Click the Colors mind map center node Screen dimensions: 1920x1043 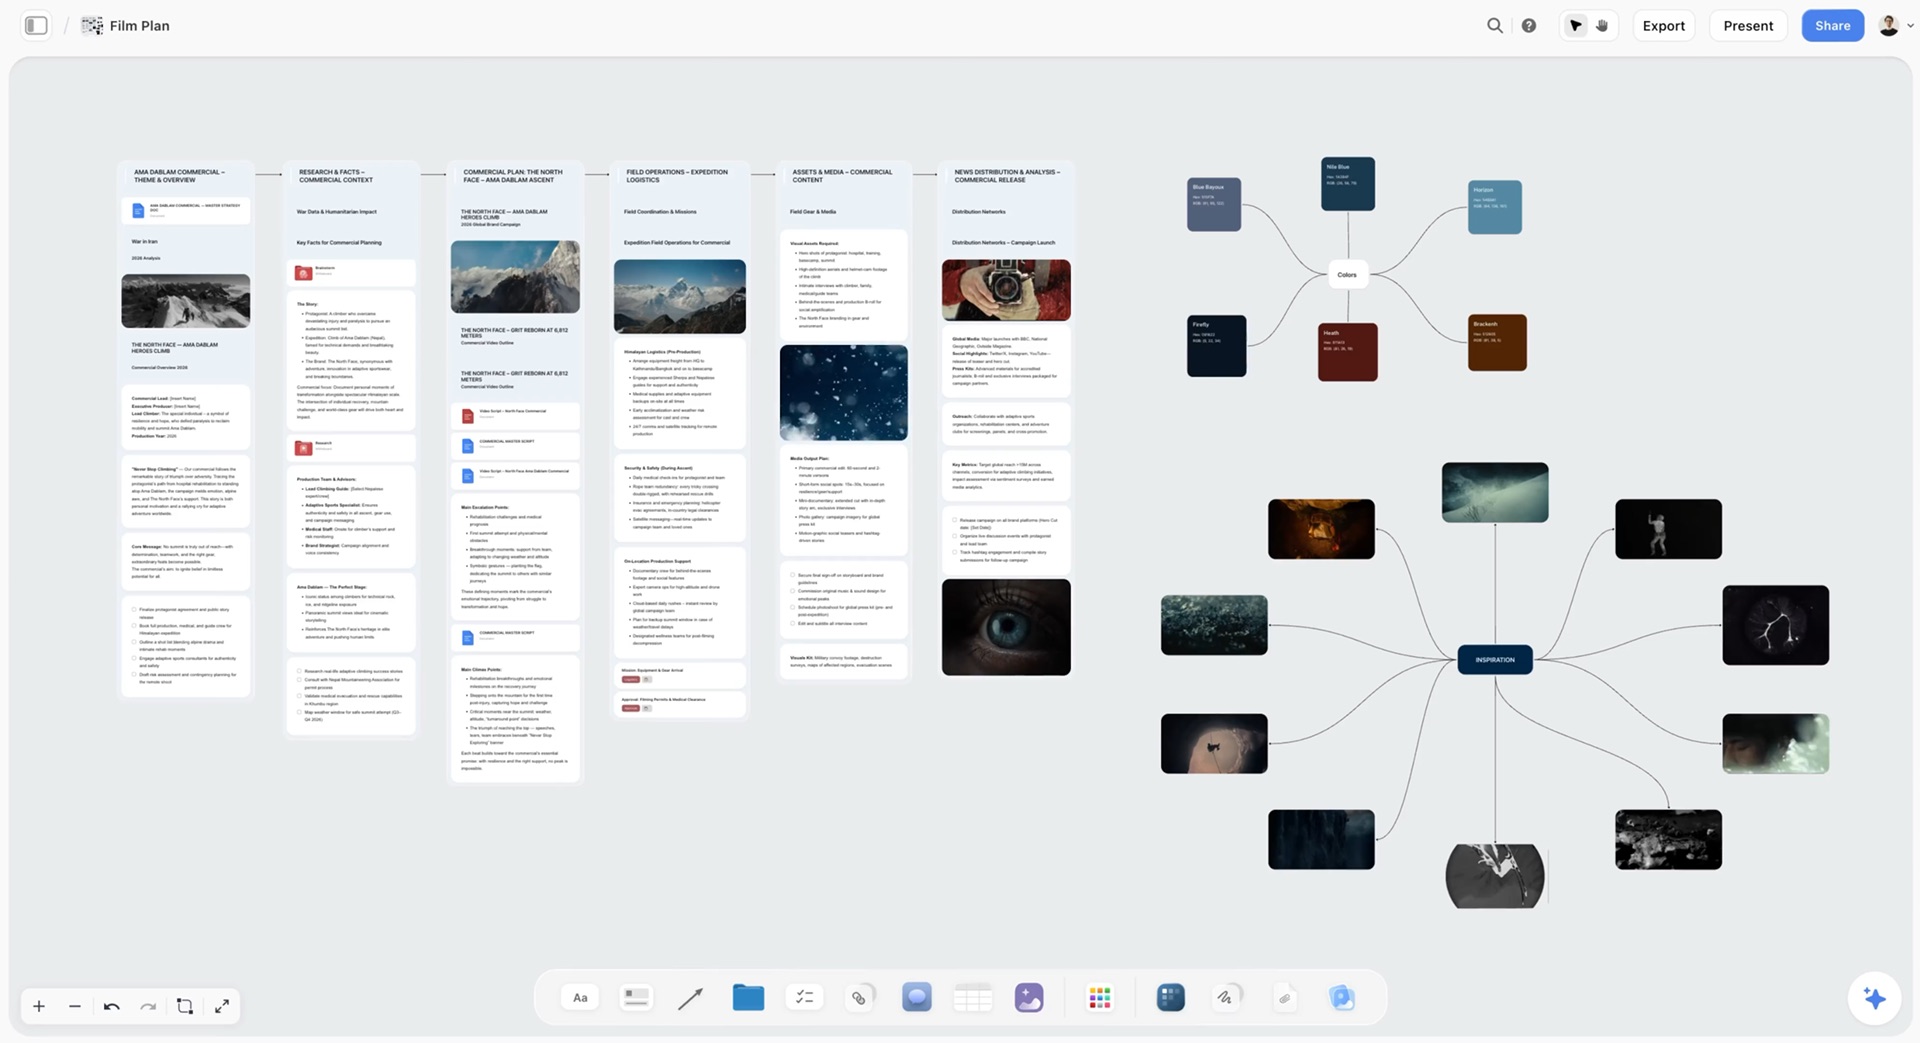(1347, 275)
